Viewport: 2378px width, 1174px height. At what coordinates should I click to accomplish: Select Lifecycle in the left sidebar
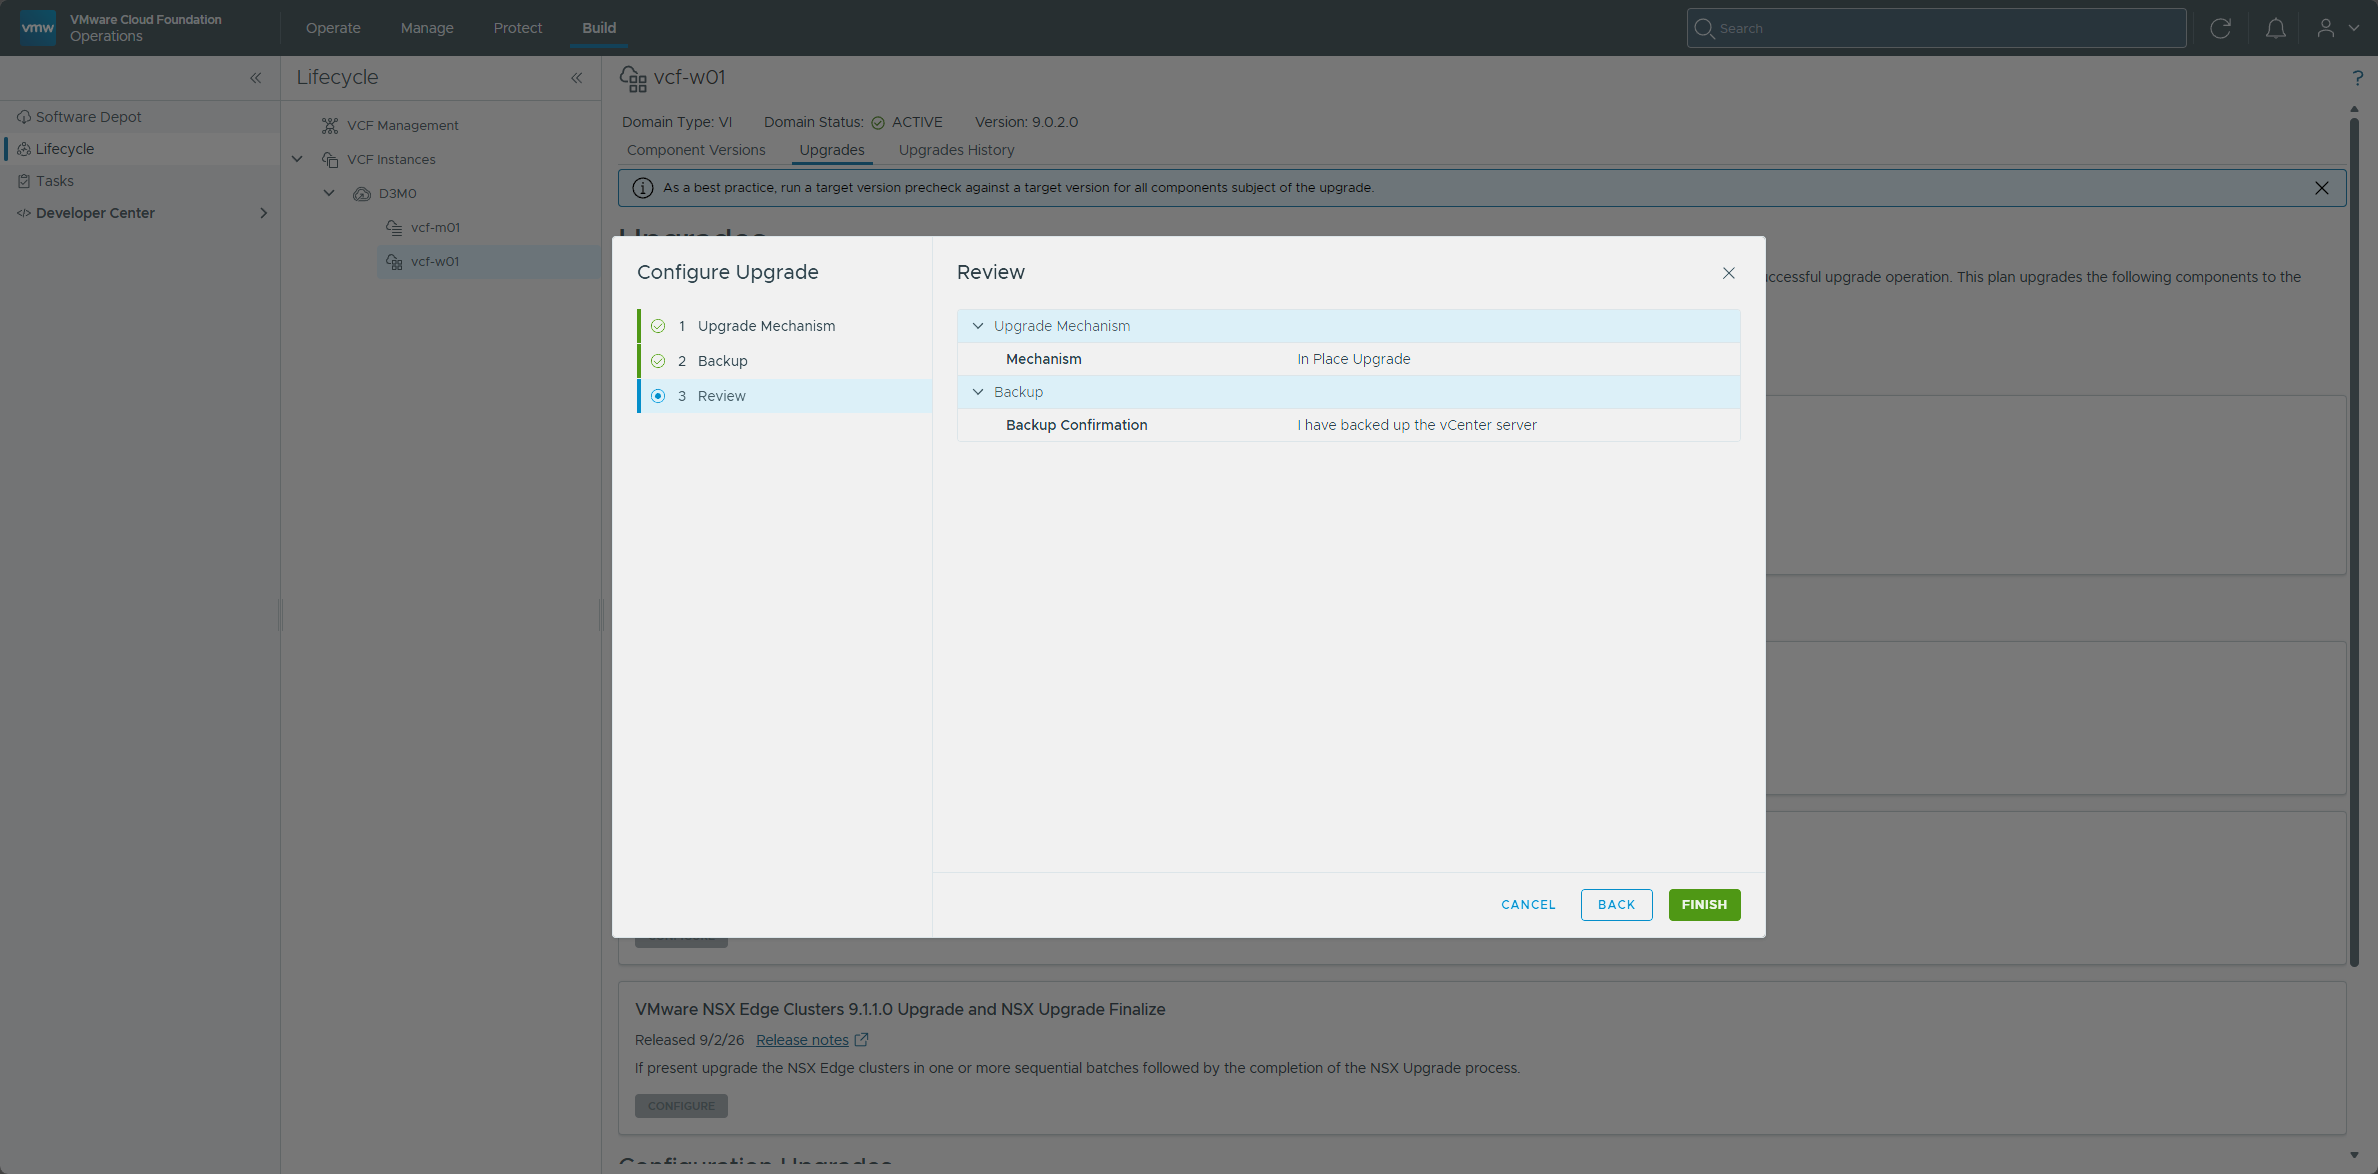pyautogui.click(x=140, y=149)
